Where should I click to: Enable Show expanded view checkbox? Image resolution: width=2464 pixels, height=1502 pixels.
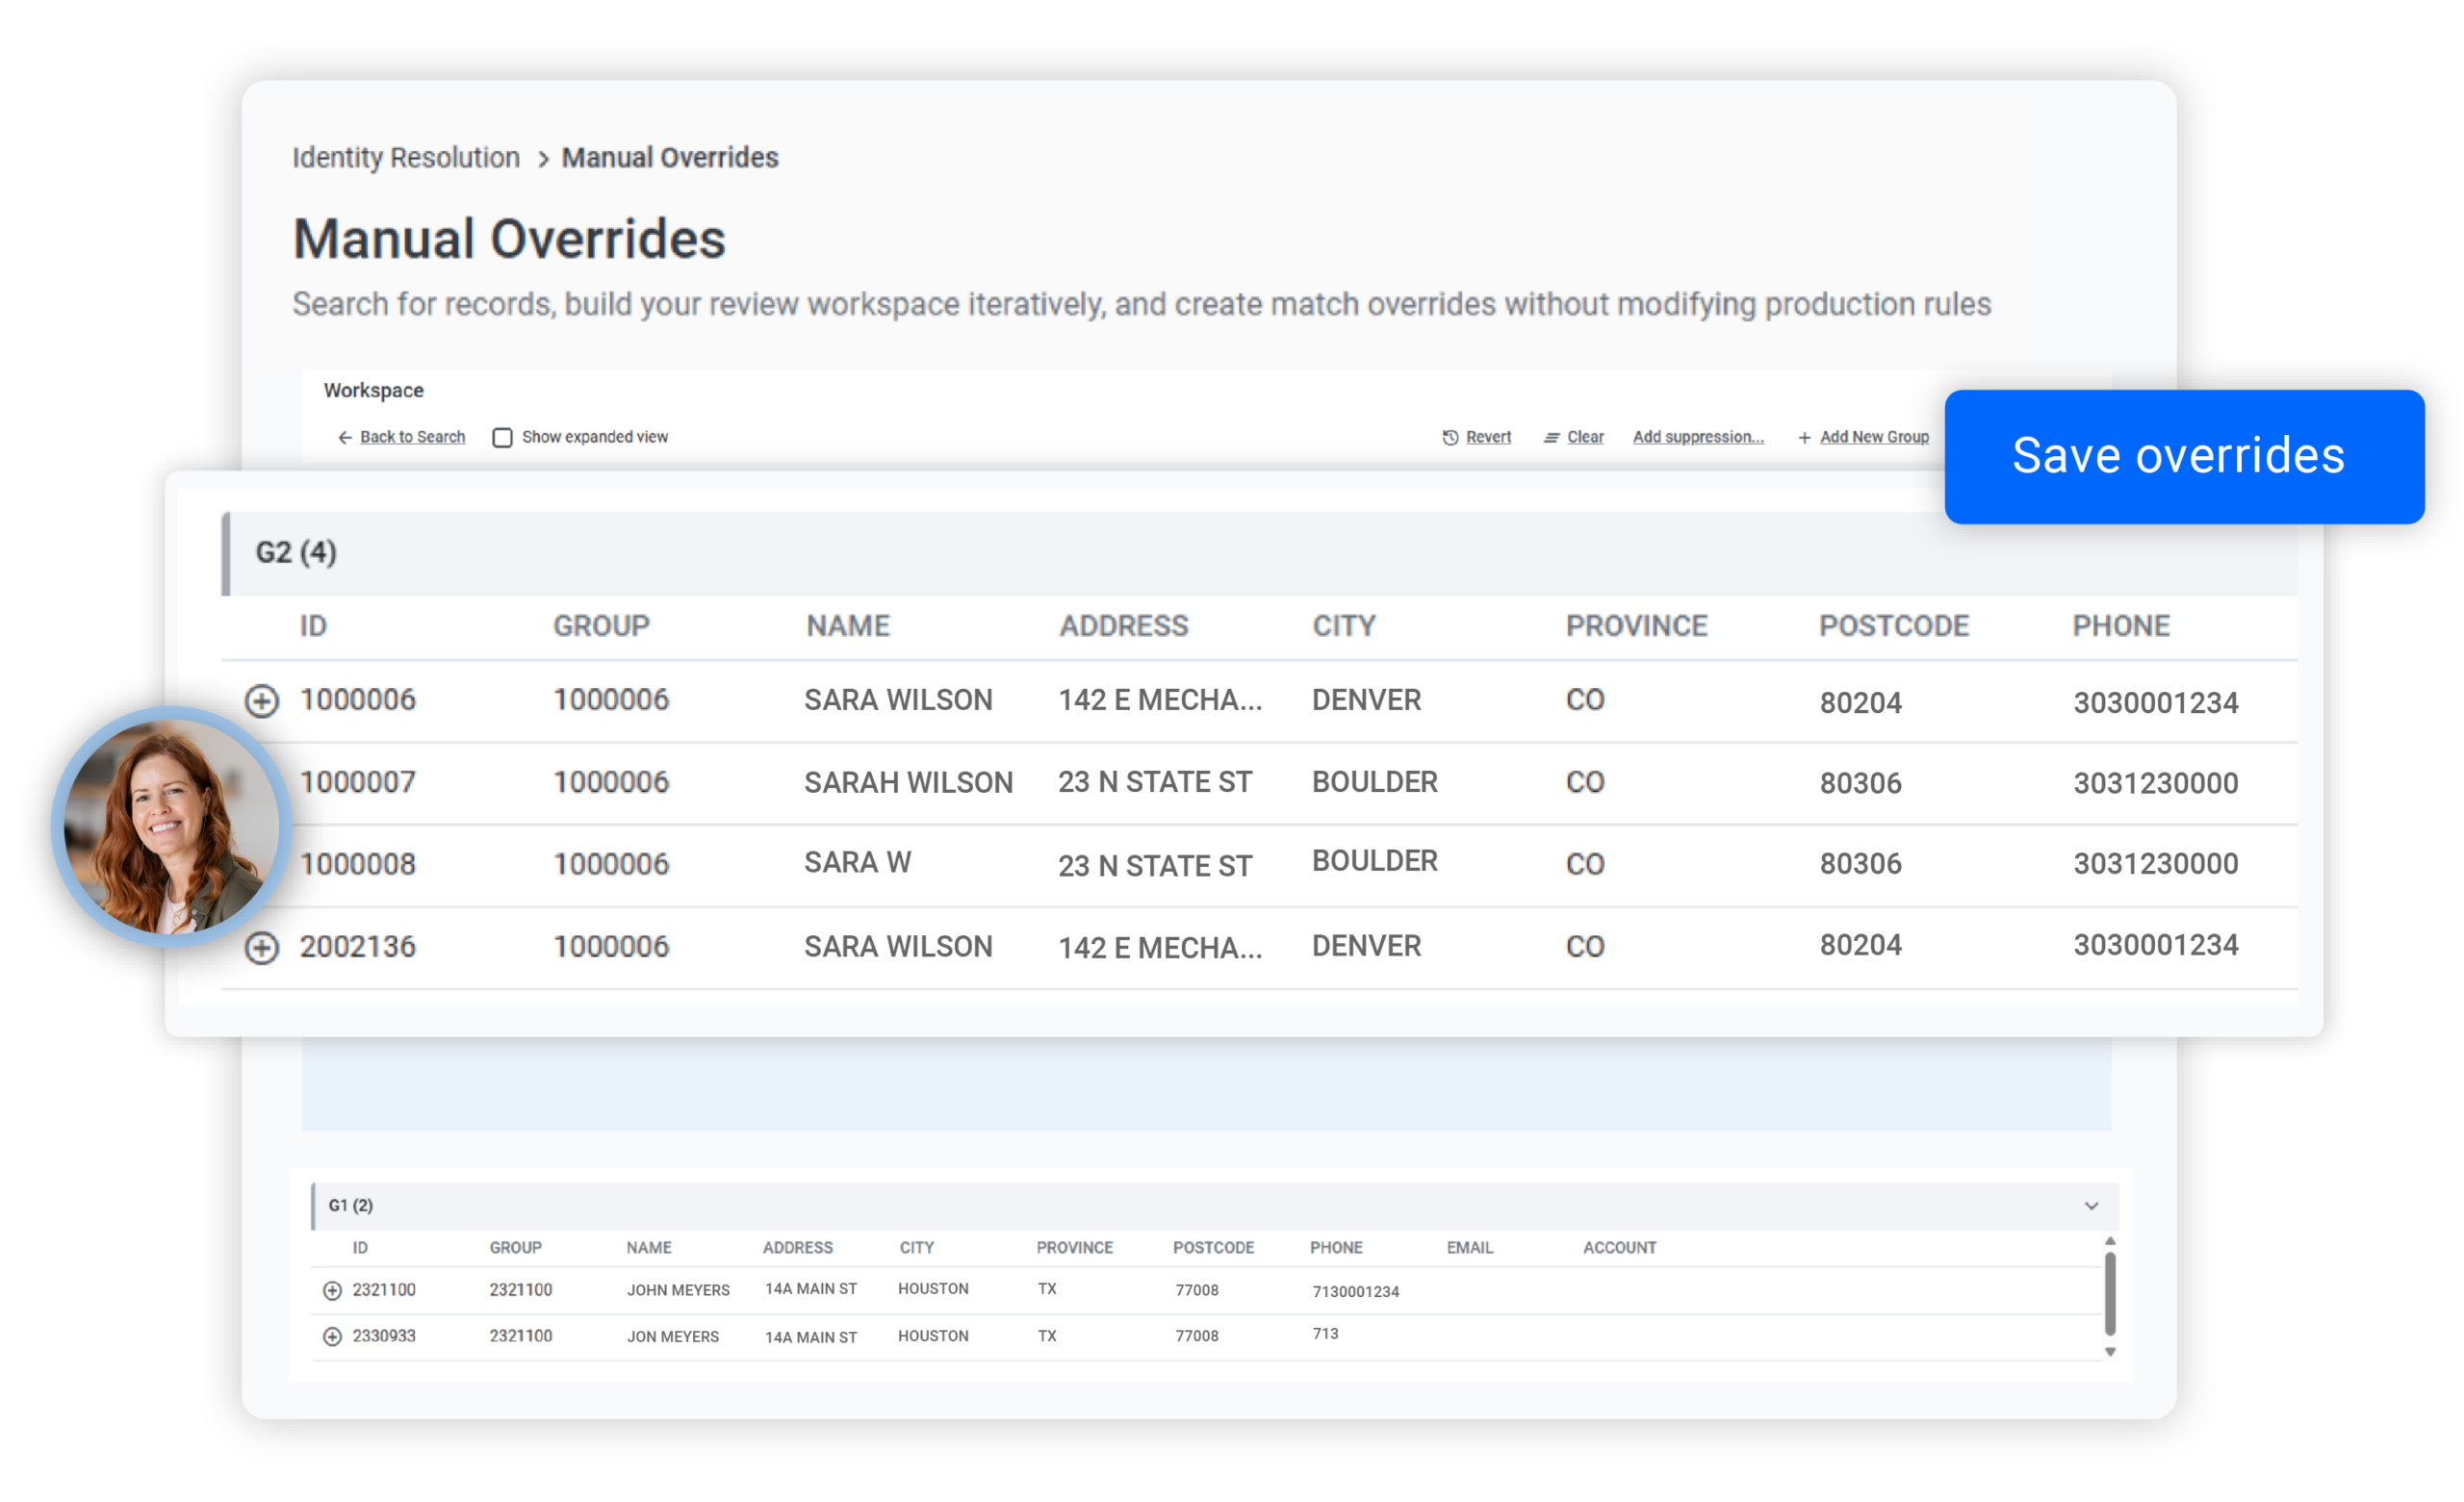tap(502, 437)
